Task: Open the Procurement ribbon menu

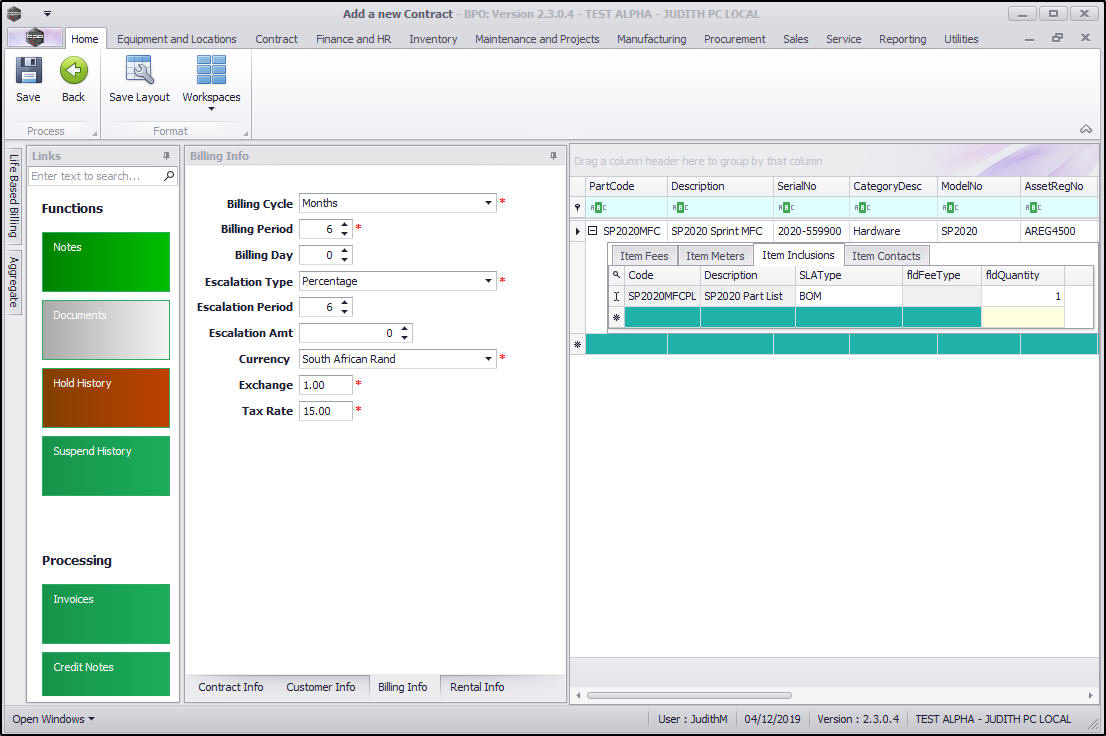Action: point(734,39)
